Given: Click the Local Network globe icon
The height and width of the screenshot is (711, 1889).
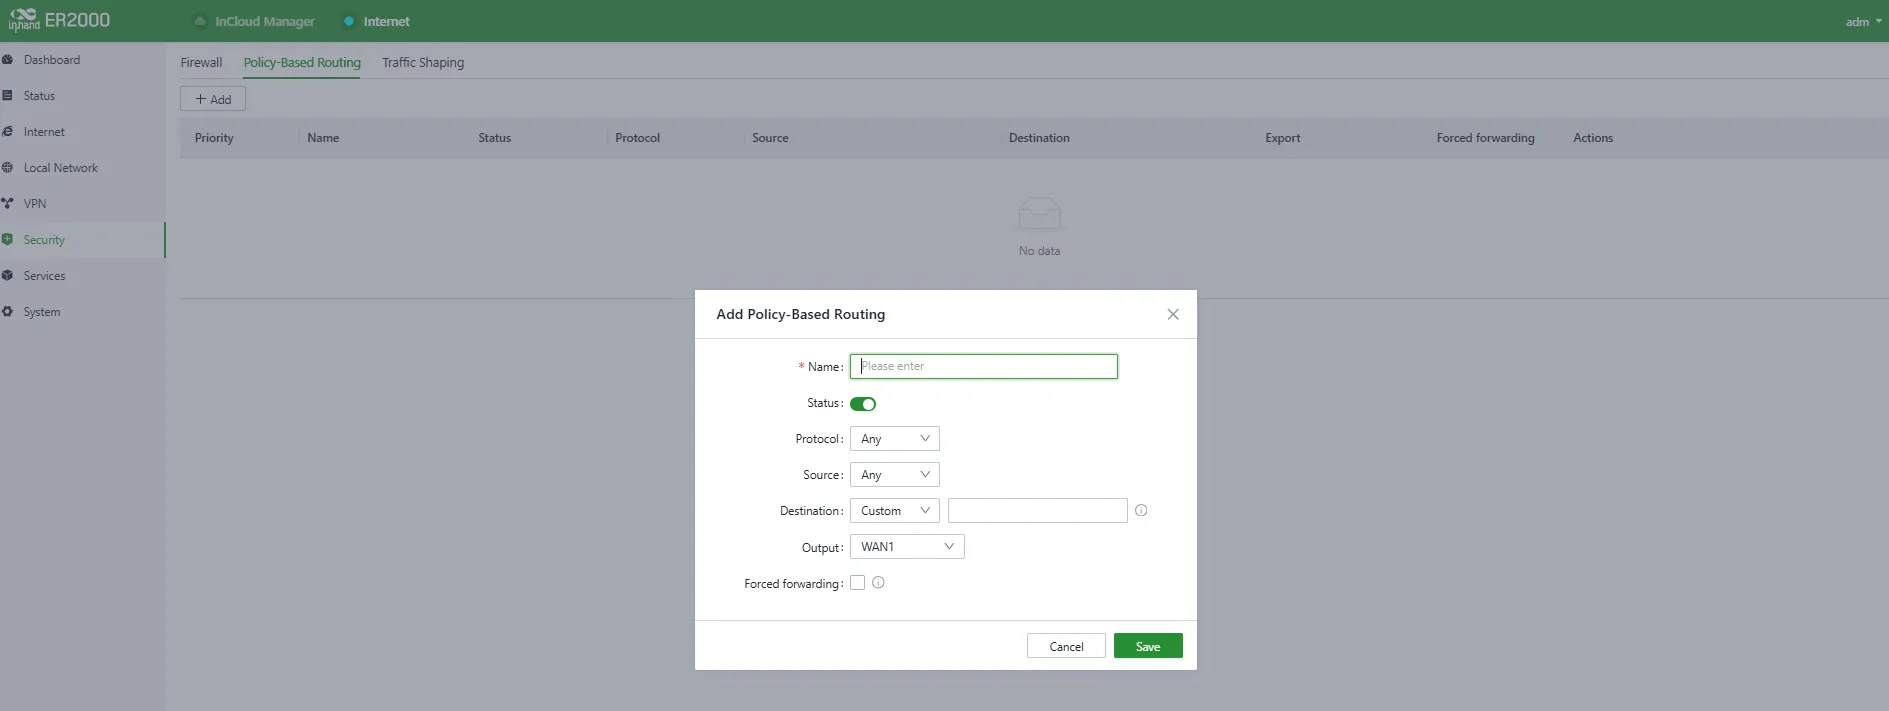Looking at the screenshot, I should click(7, 168).
